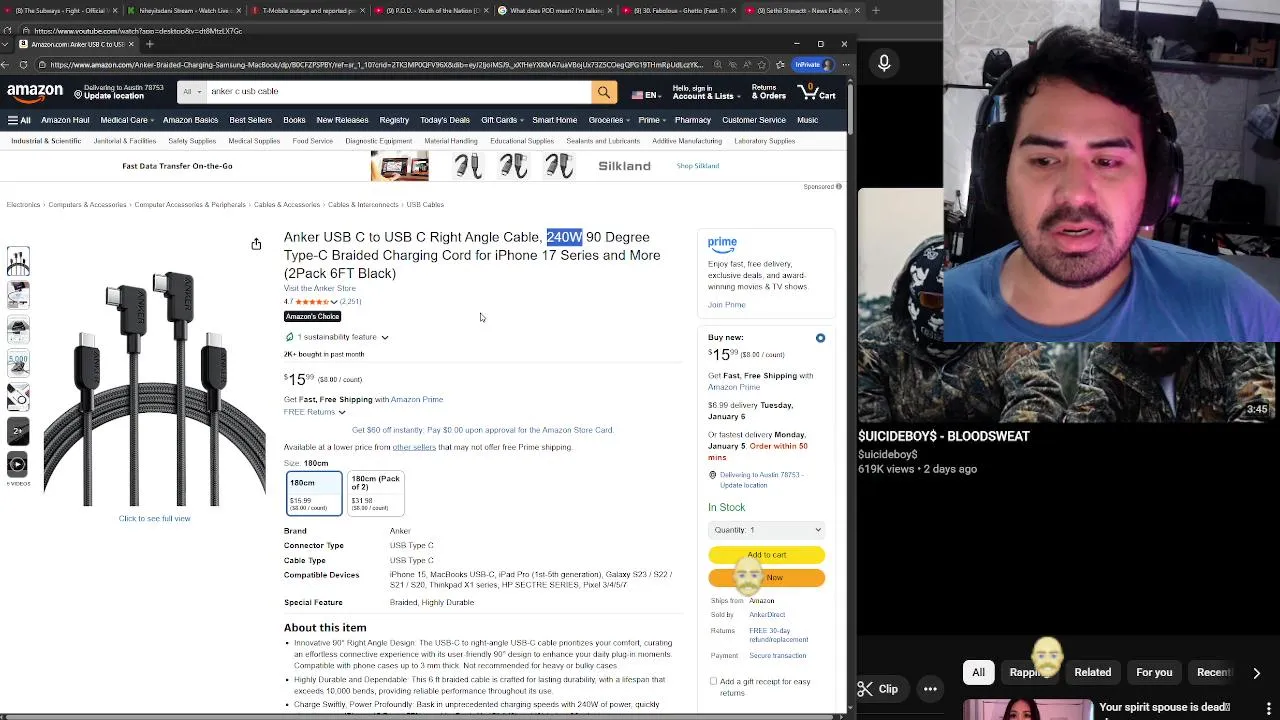Open the Medical Care dropdown
This screenshot has height=720, width=1280.
[127, 120]
